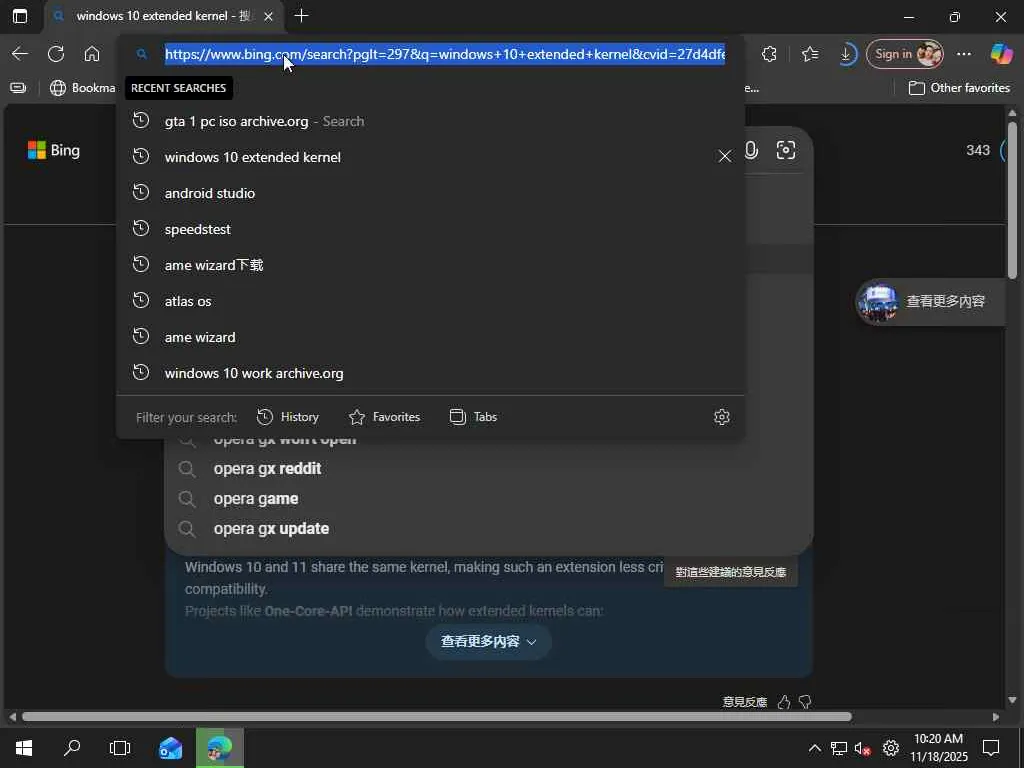The image size is (1024, 768).
Task: Filter search by Tabs
Action: pyautogui.click(x=473, y=417)
